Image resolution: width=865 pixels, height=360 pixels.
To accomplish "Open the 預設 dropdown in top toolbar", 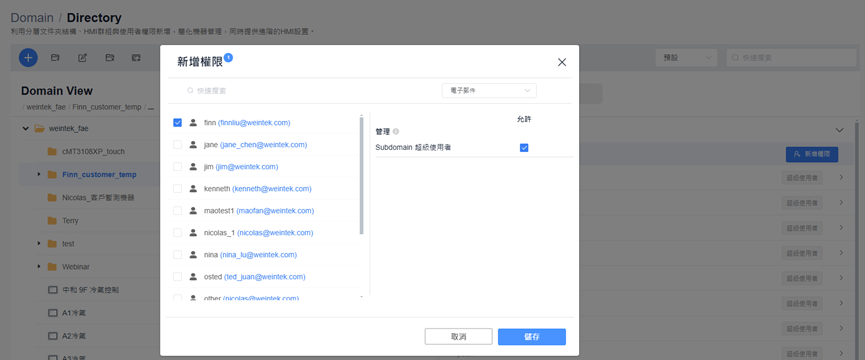I will [x=686, y=57].
